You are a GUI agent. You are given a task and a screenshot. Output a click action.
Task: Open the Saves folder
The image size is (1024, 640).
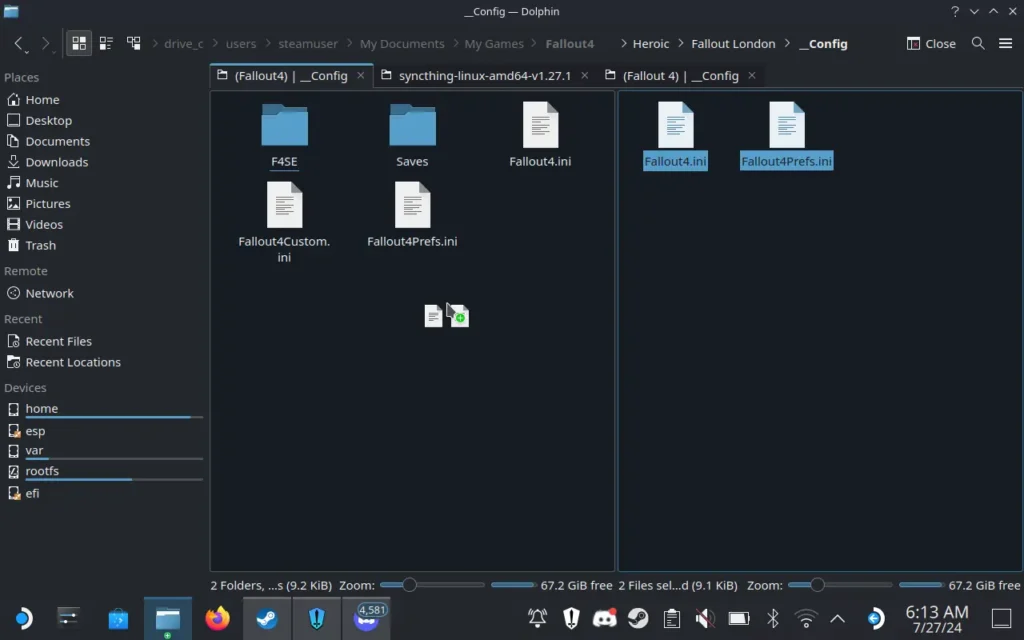[x=412, y=136]
